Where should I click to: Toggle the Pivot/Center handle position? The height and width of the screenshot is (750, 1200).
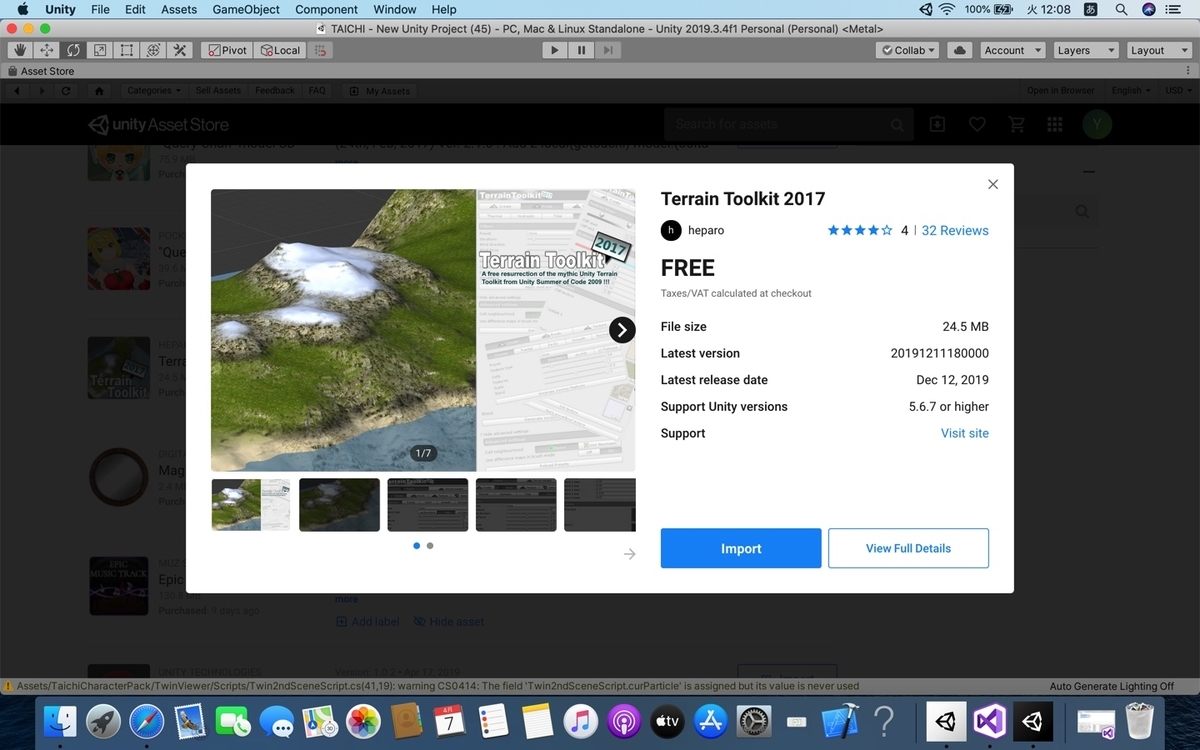tap(227, 50)
